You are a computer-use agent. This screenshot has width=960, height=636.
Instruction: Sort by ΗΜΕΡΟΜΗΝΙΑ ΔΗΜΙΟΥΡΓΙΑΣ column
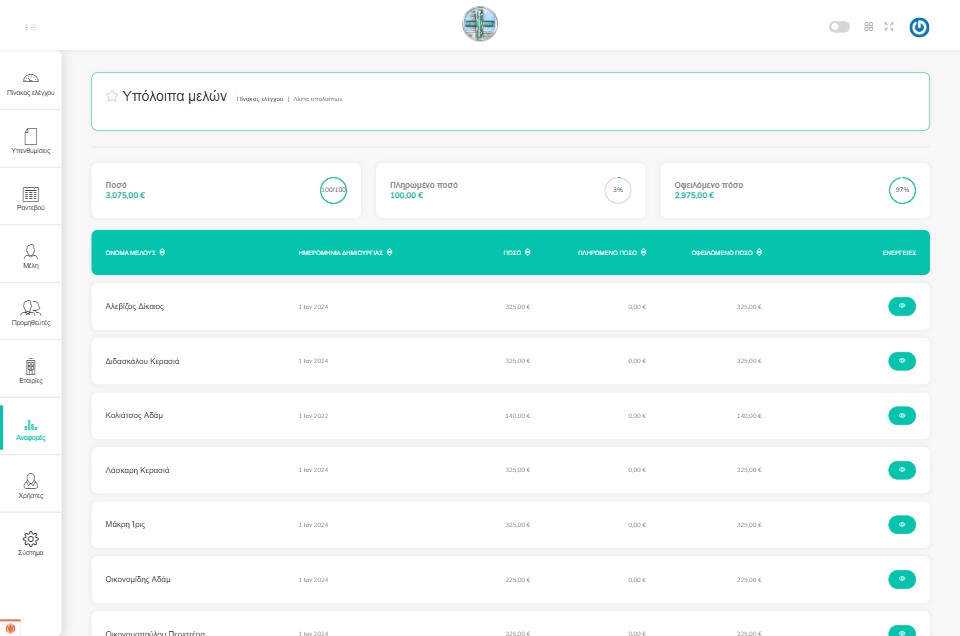pyautogui.click(x=345, y=252)
